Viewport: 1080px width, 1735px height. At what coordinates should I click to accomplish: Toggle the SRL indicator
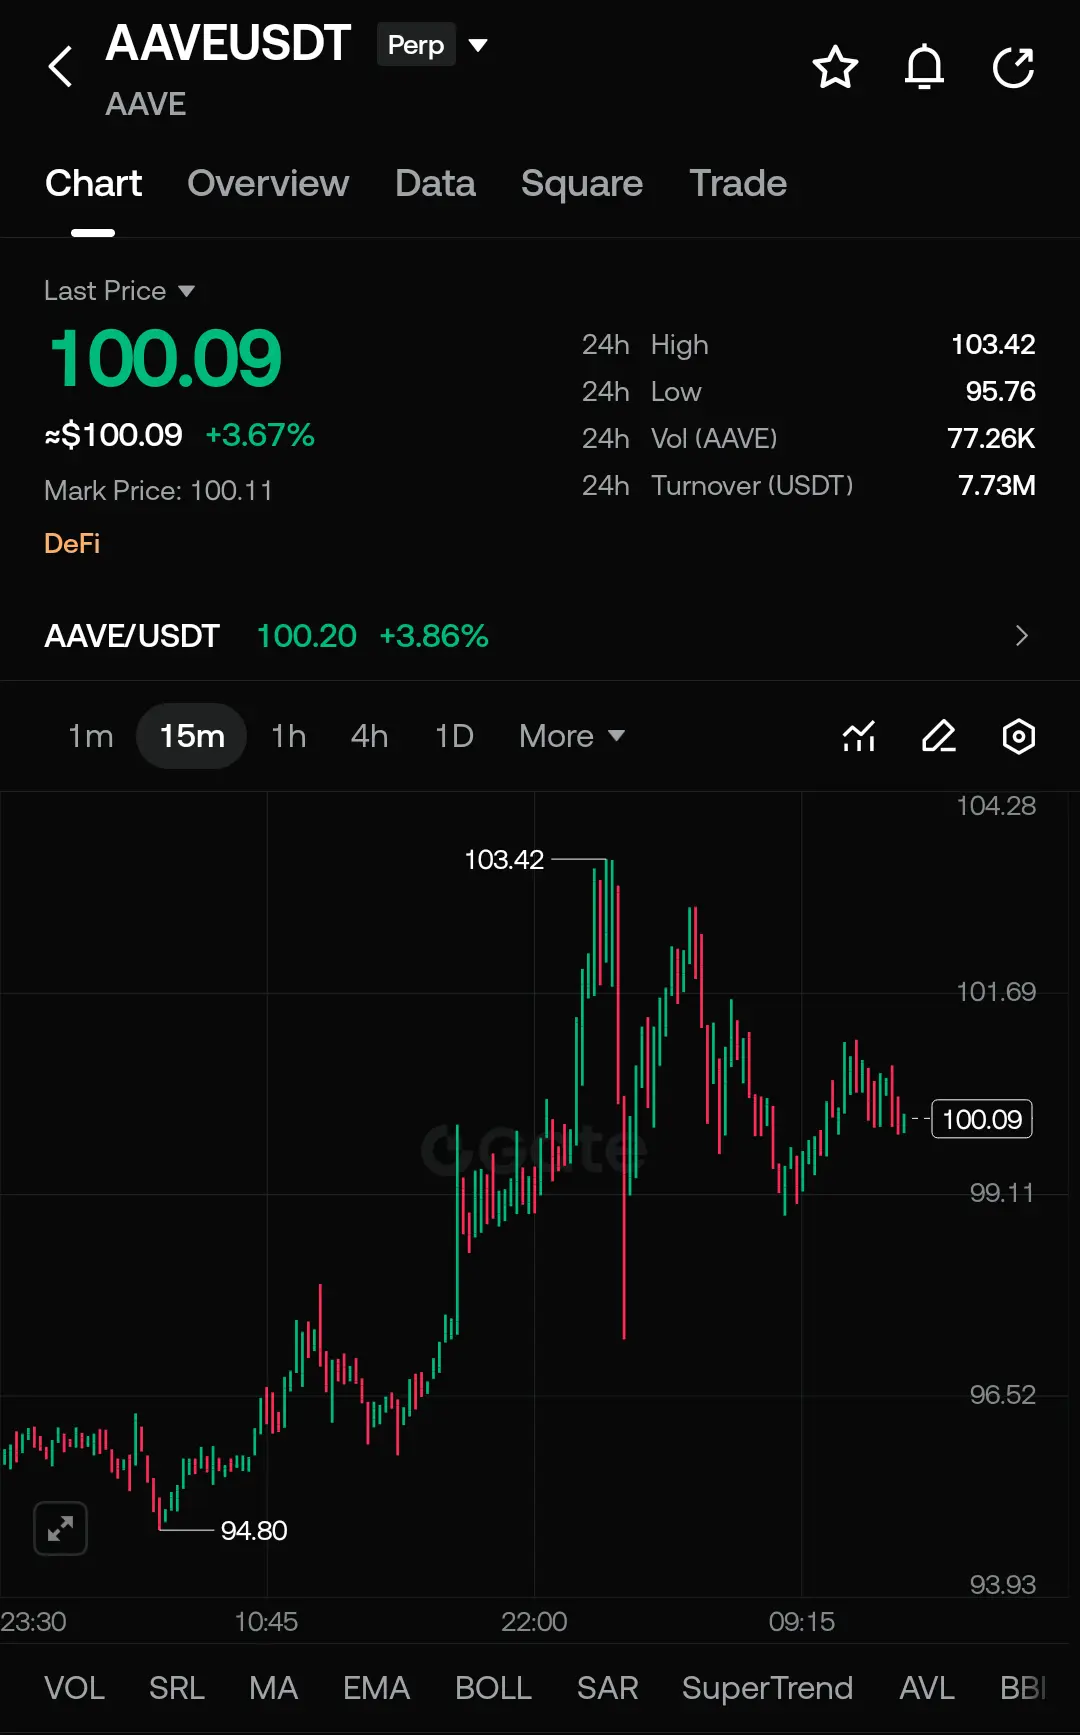(x=177, y=1688)
